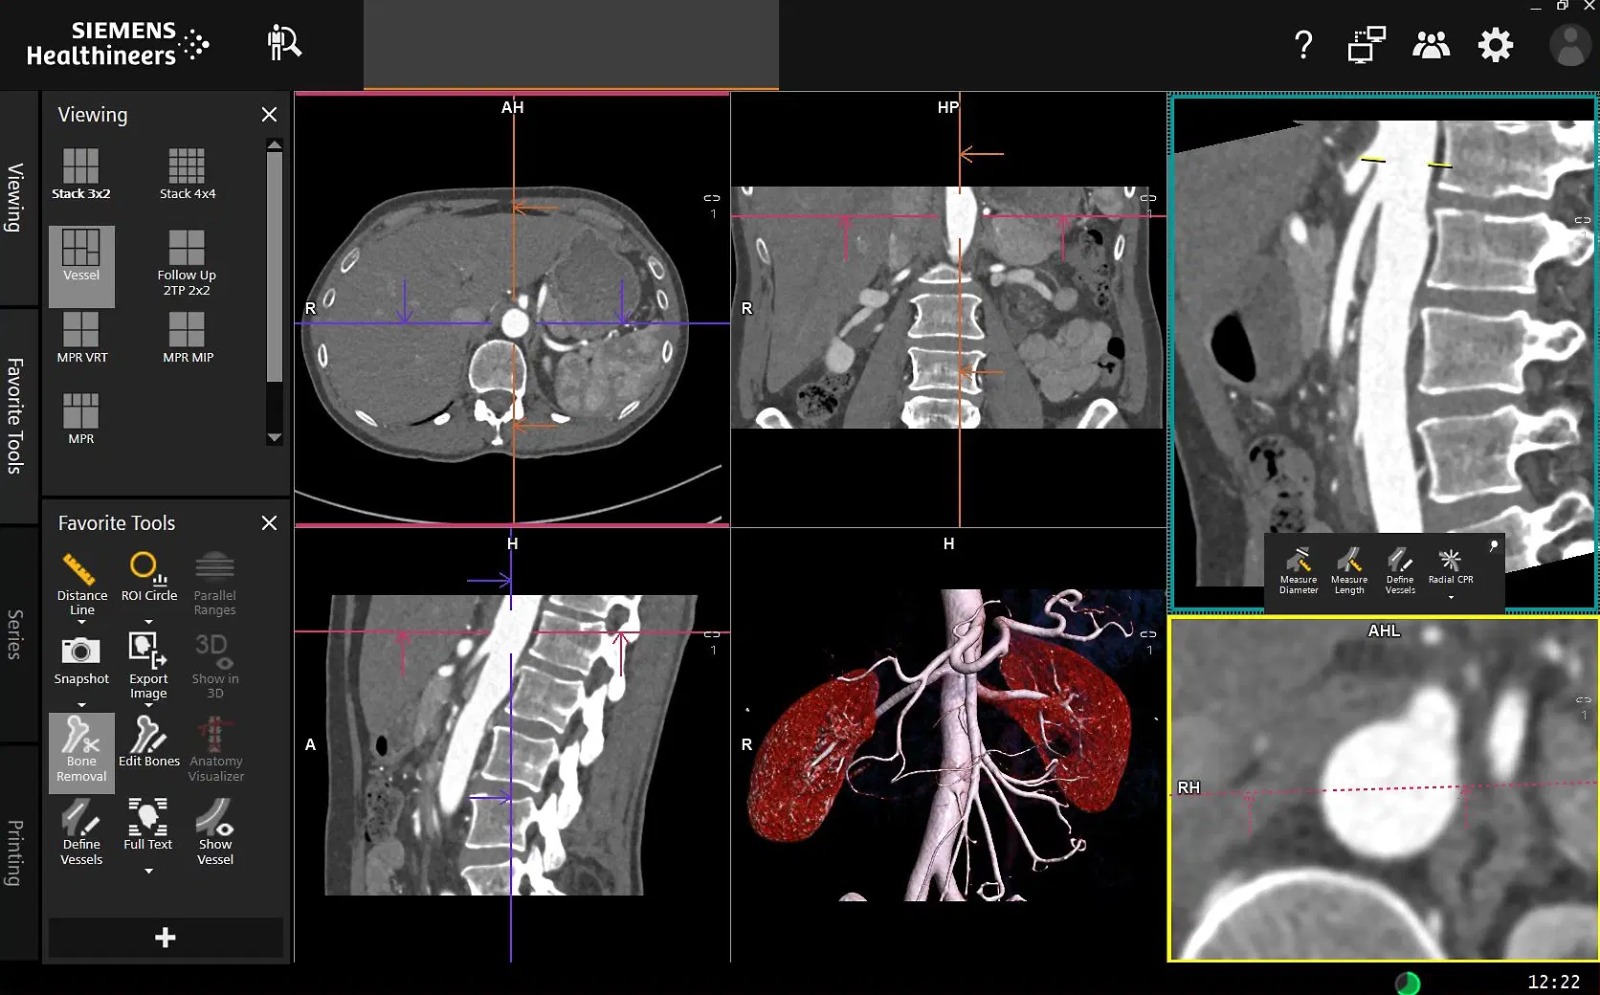The width and height of the screenshot is (1600, 995).
Task: Close the Favorite Tools panel
Action: click(269, 523)
